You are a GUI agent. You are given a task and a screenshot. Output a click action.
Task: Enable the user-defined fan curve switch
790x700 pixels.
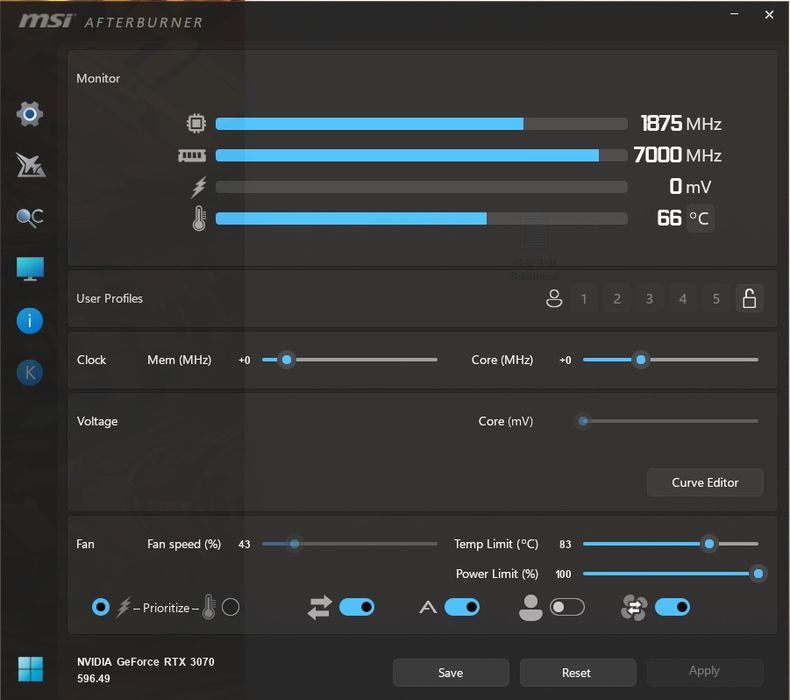click(567, 607)
